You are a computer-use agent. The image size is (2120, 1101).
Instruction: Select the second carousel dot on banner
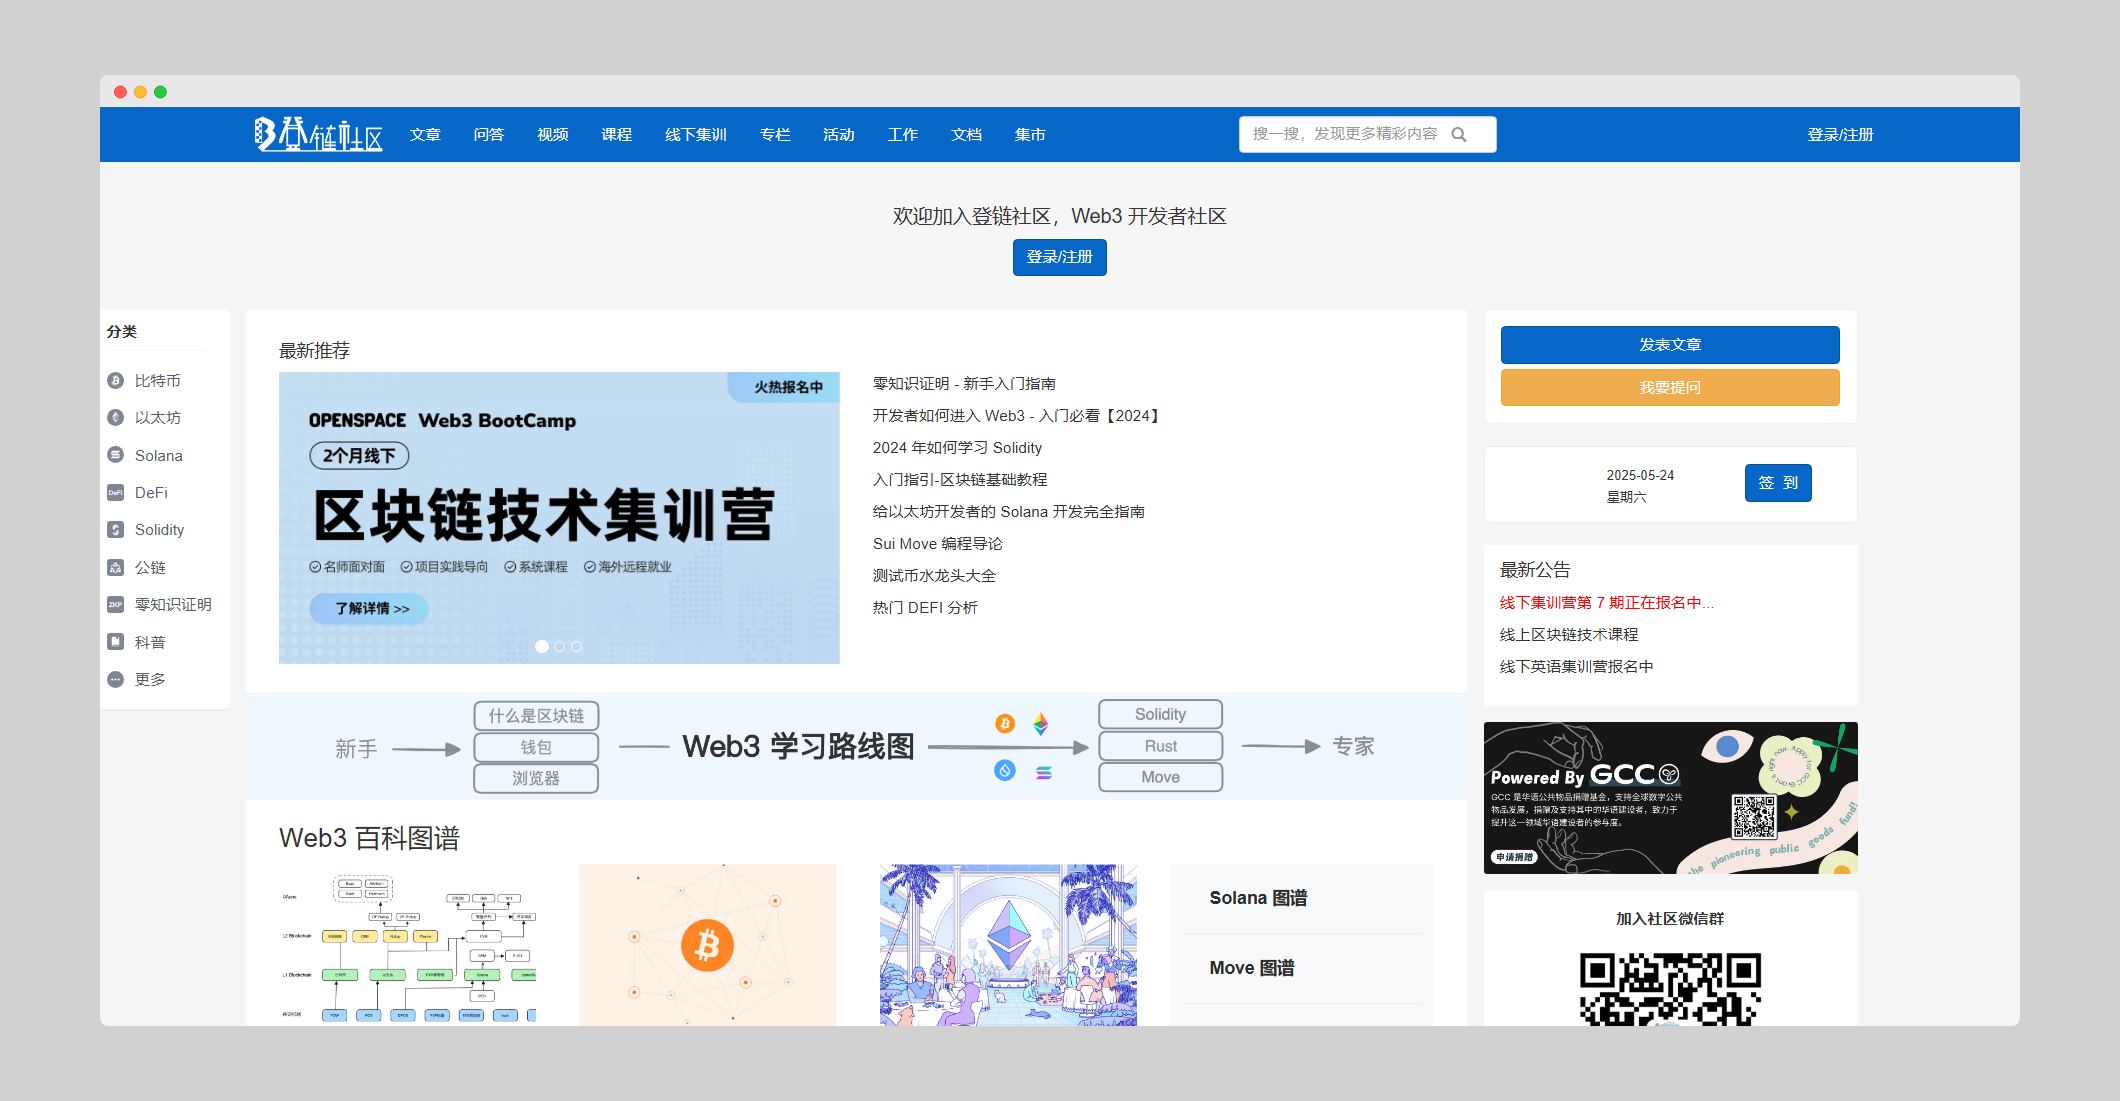tap(559, 647)
